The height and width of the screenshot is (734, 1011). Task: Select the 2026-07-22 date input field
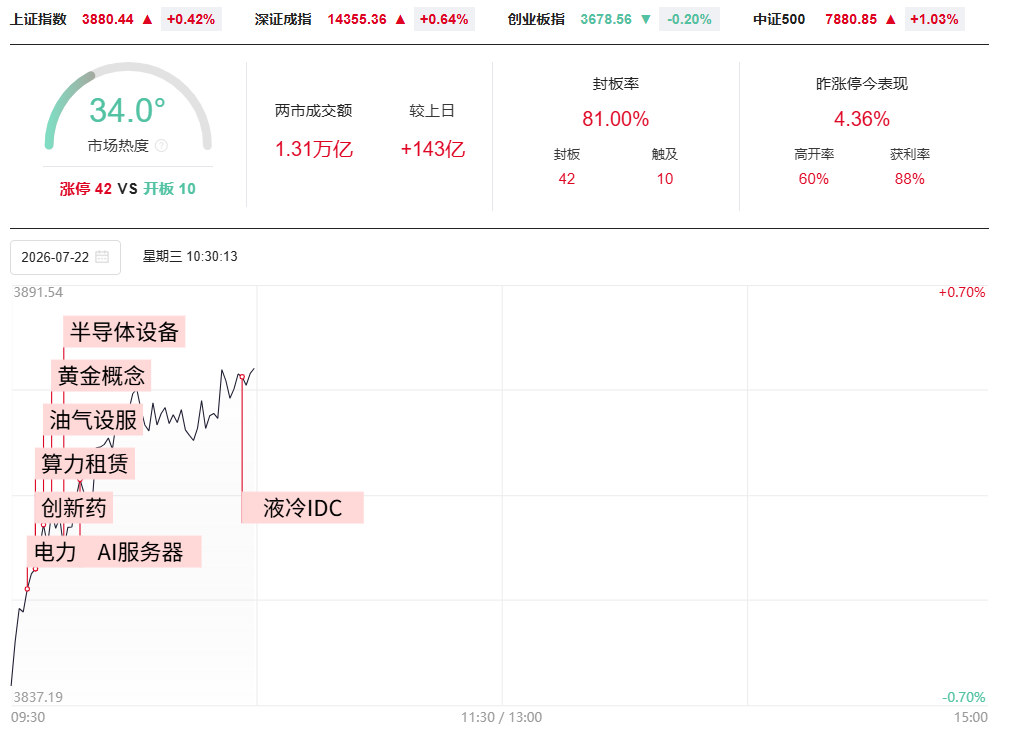click(x=65, y=257)
